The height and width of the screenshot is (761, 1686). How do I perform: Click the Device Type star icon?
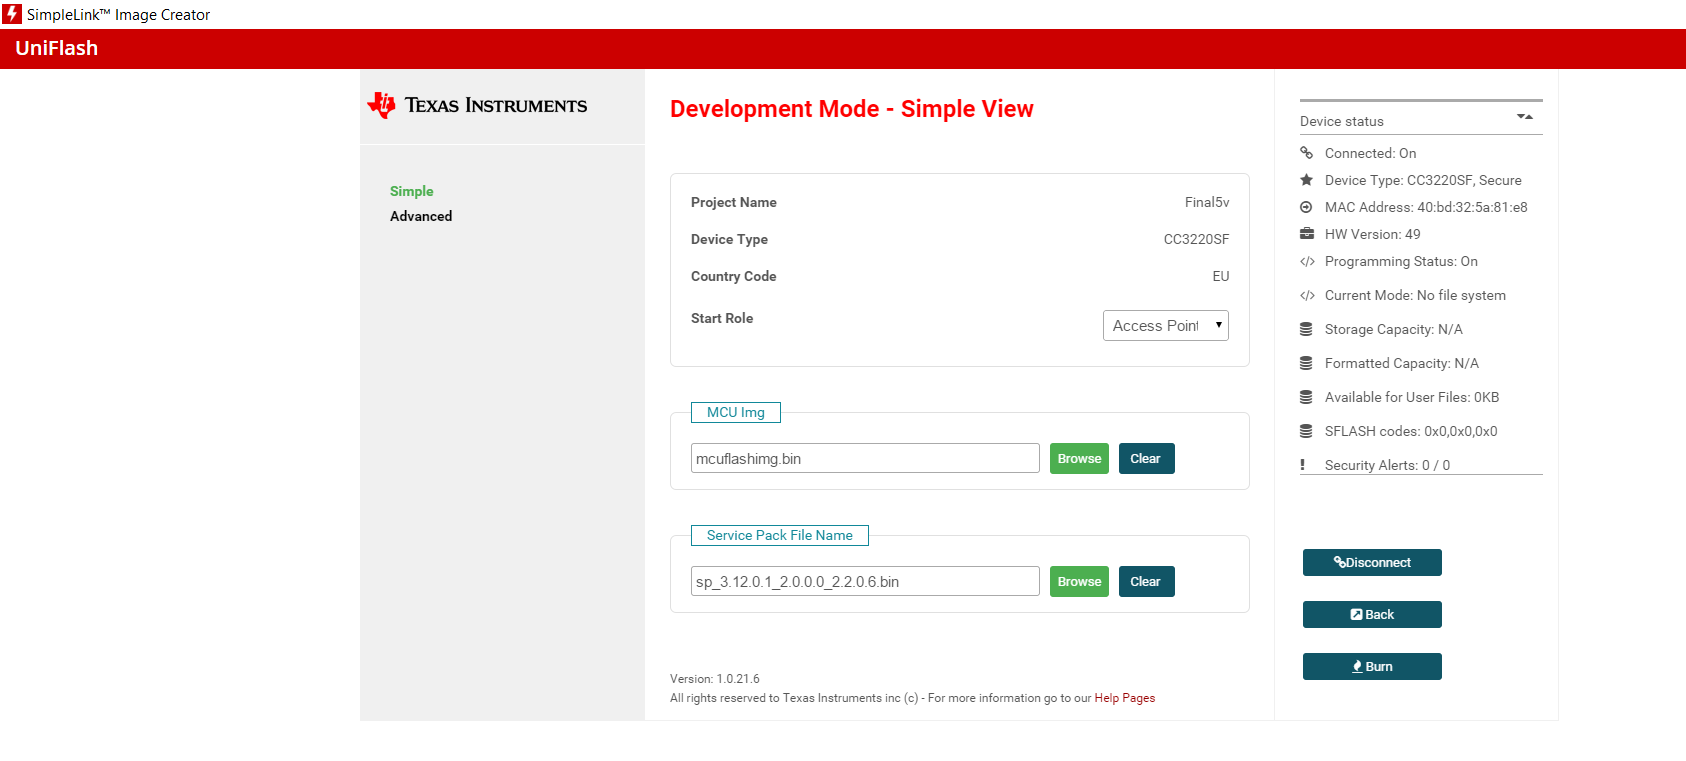tap(1306, 180)
